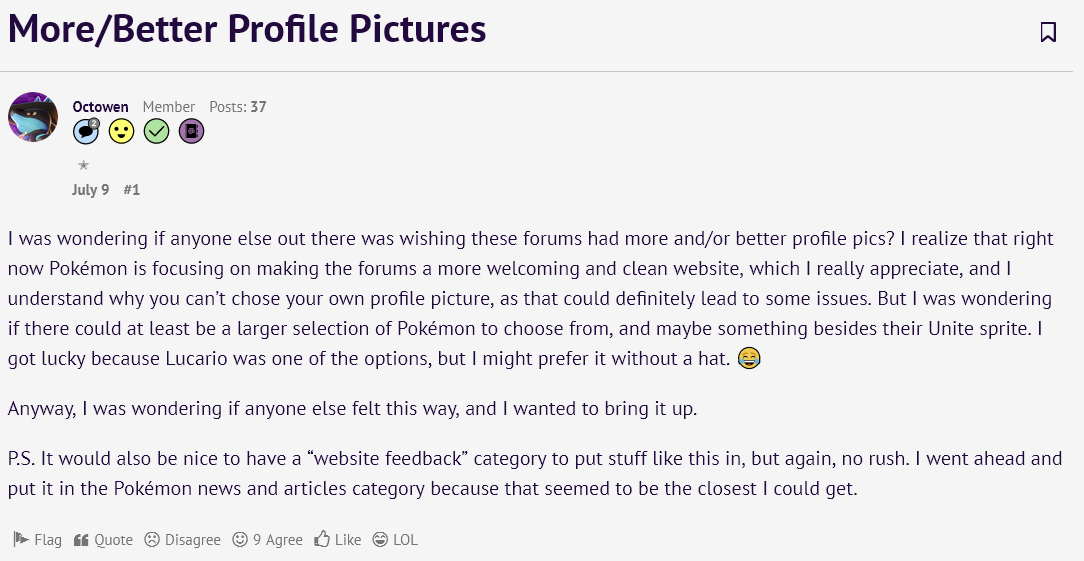This screenshot has width=1084, height=561.
Task: Open Octowen's Lucario avatar picture
Action: pos(33,117)
